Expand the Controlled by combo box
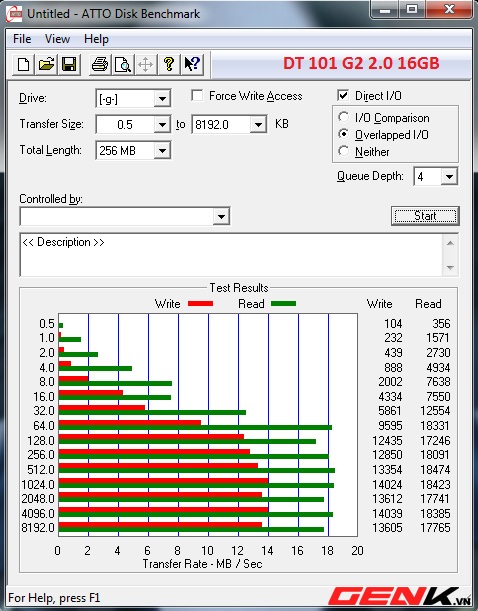Viewport: 478px width, 611px height. pos(221,216)
